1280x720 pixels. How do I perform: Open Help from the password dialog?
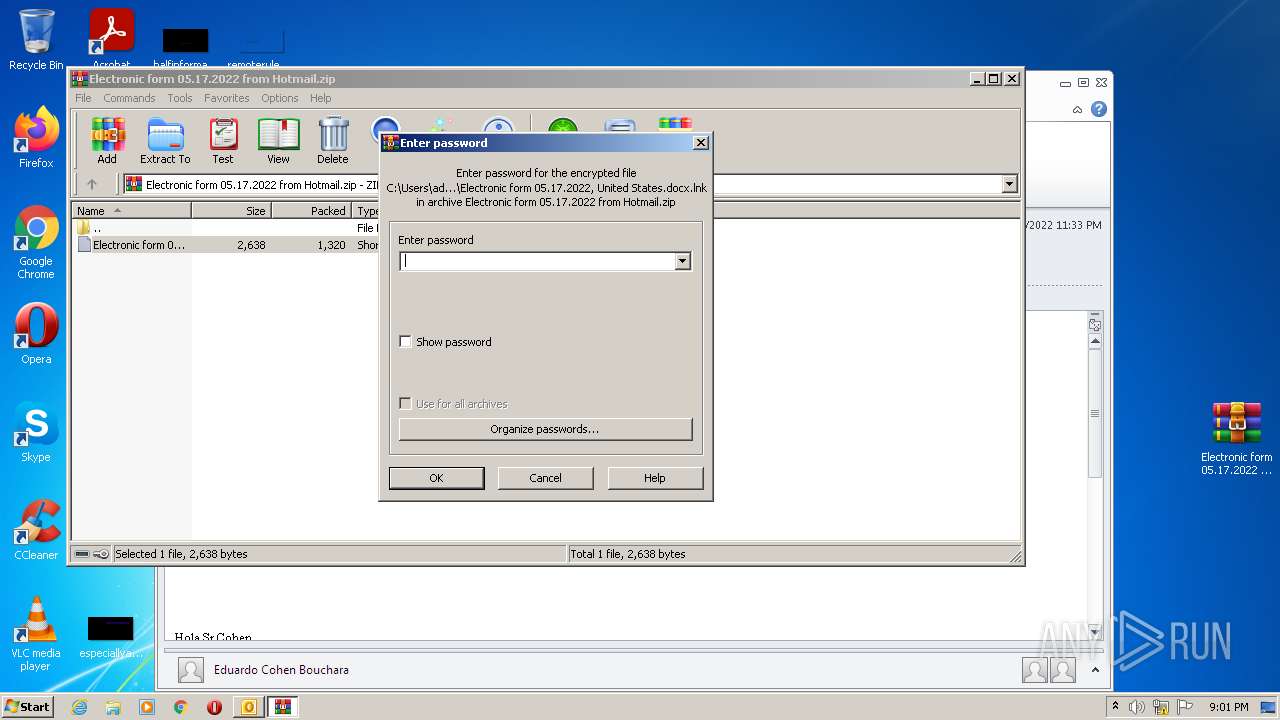(x=655, y=478)
